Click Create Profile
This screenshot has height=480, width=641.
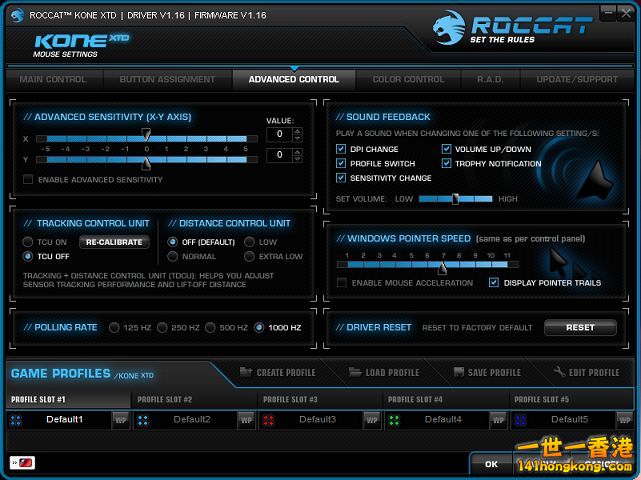point(278,372)
